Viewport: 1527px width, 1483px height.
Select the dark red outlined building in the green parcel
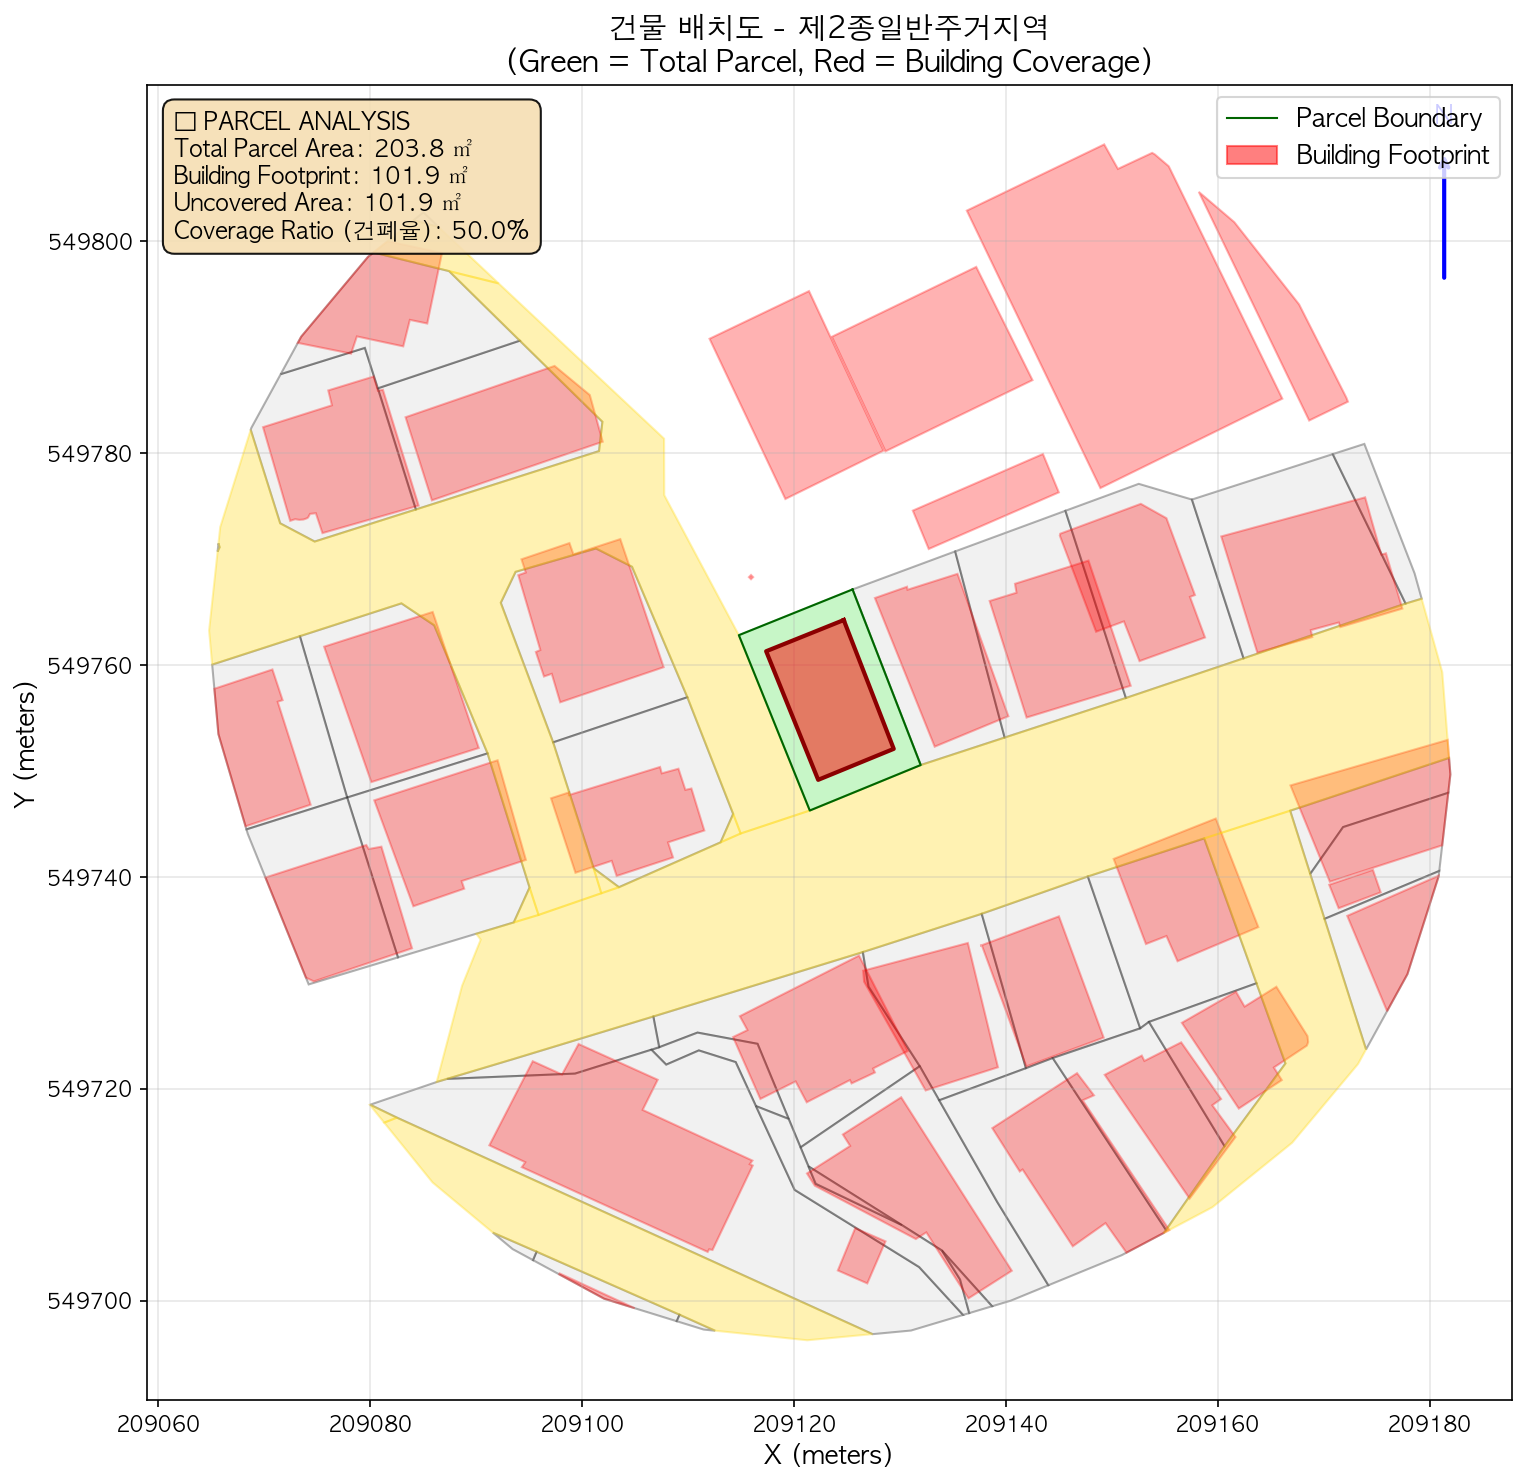(x=829, y=699)
